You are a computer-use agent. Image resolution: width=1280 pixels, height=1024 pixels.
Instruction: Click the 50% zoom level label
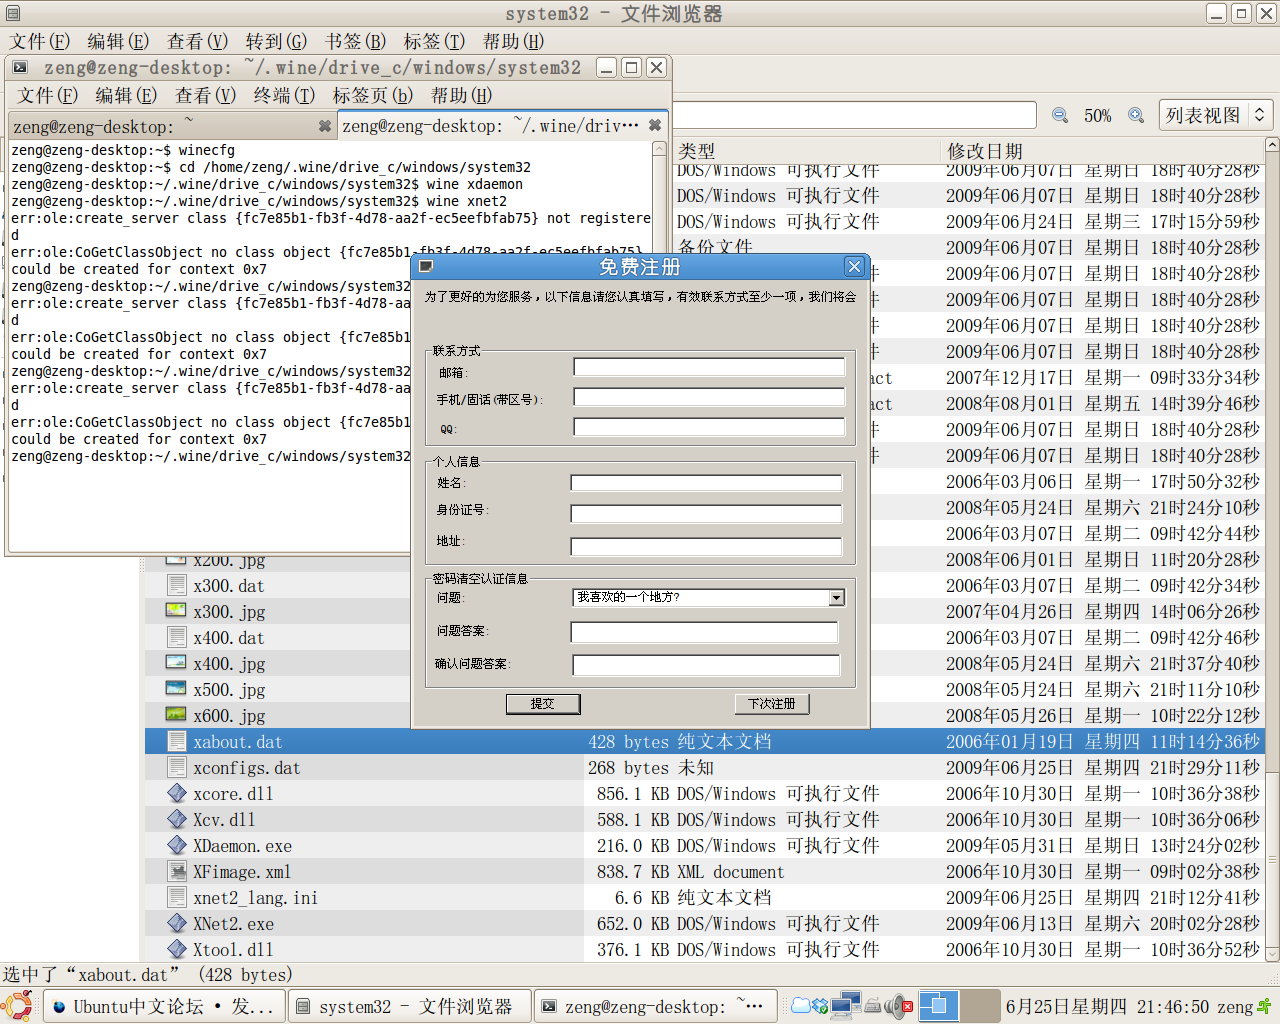click(1098, 116)
